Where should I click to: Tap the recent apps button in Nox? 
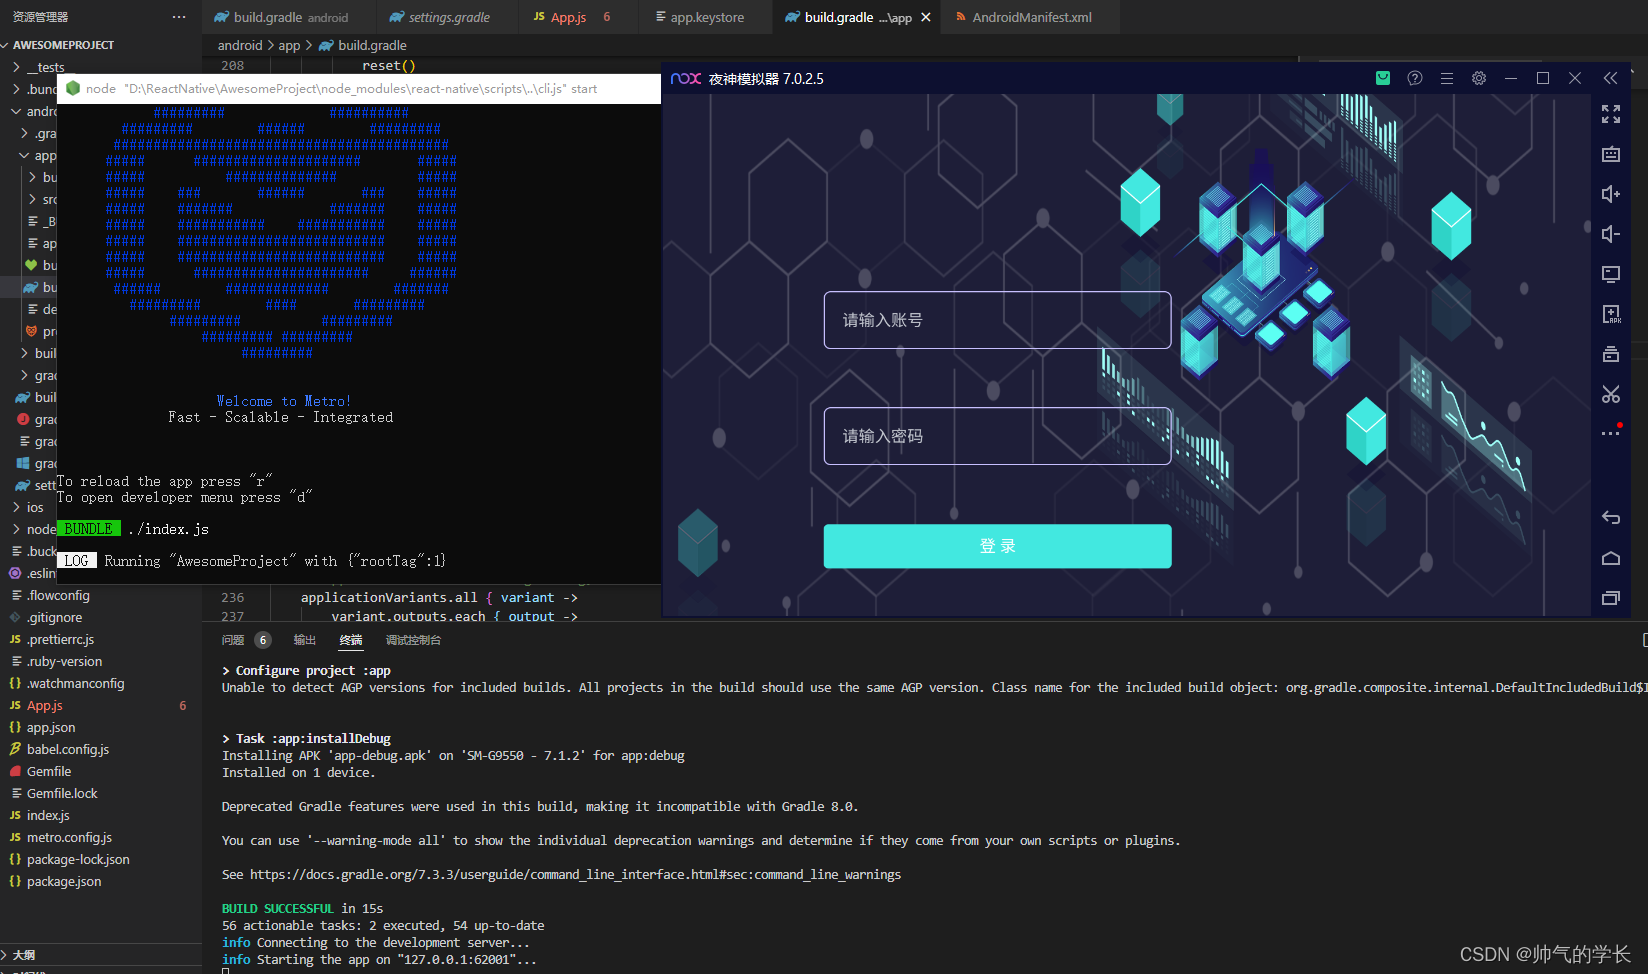pyautogui.click(x=1610, y=598)
